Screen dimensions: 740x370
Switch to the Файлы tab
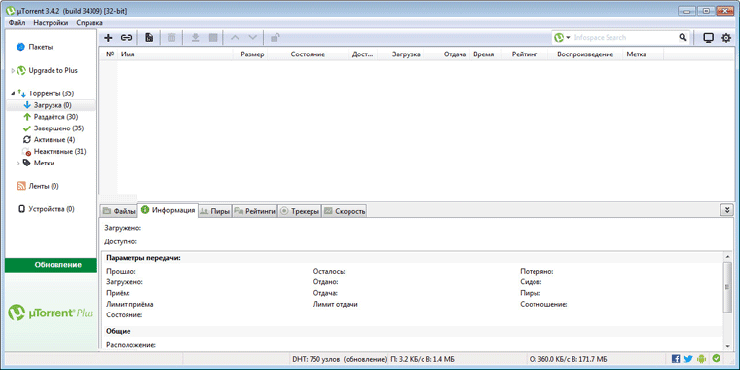tap(119, 211)
